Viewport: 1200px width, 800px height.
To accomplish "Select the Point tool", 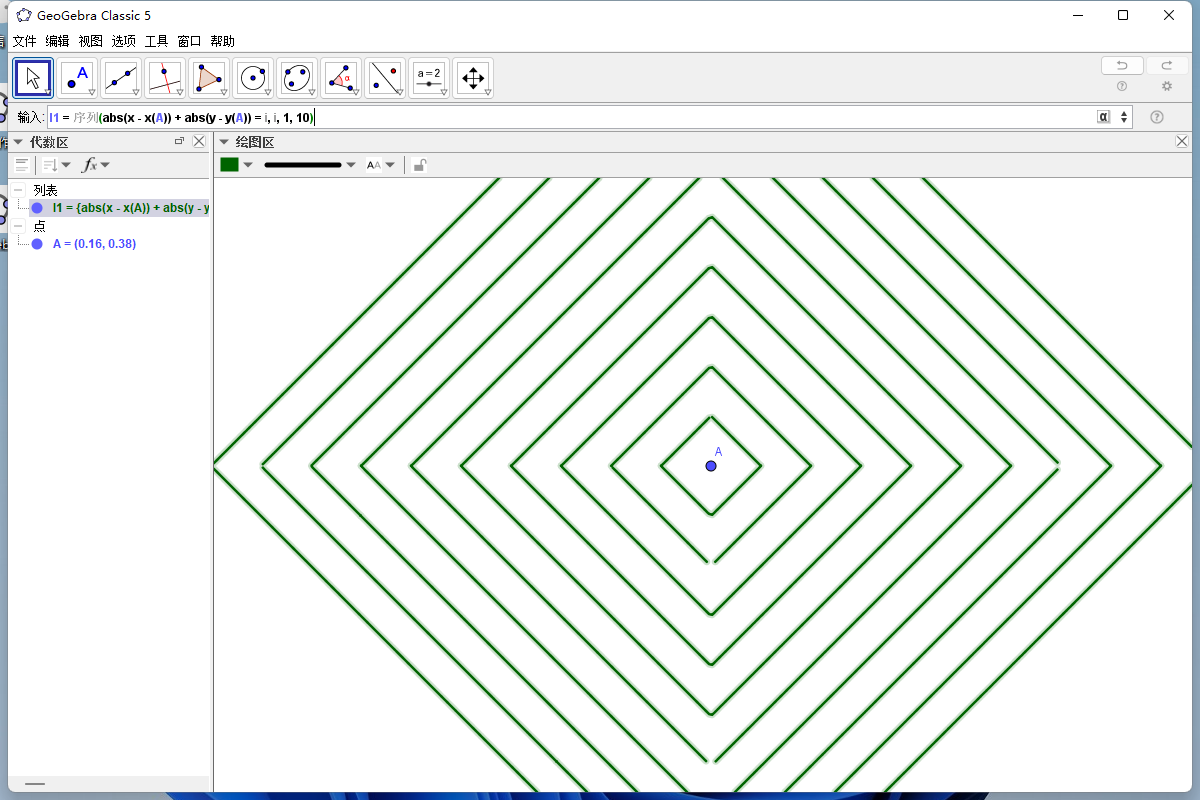I will coord(77,77).
